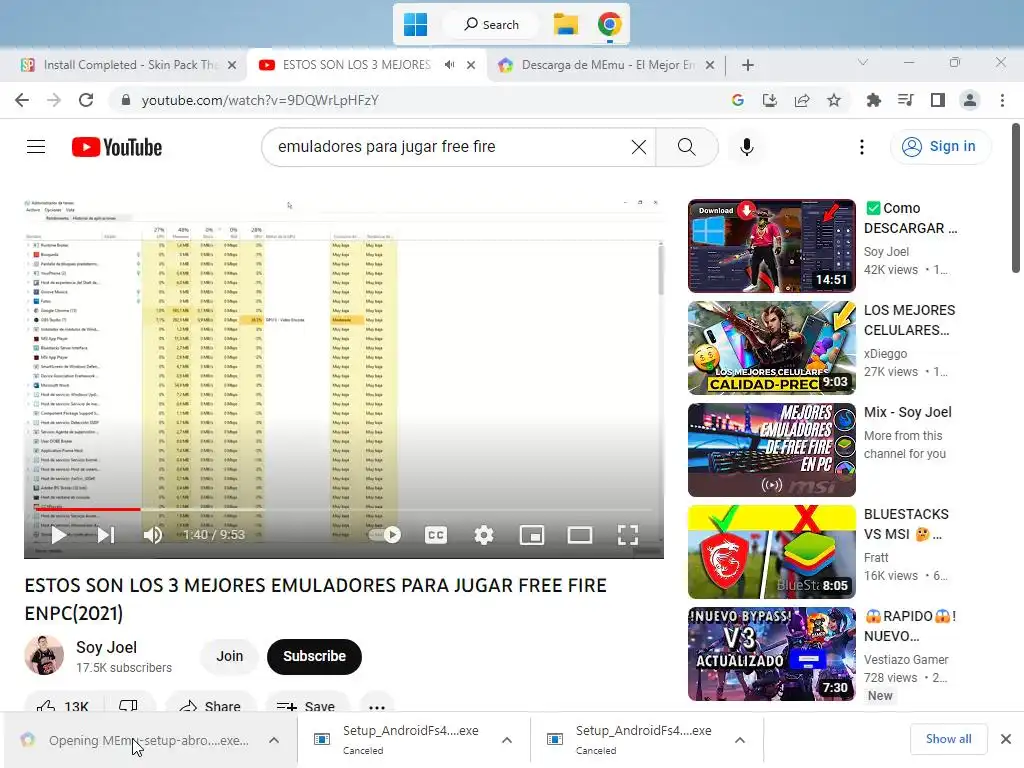Open the Mix - Soy Joel thumbnail

tap(771, 450)
